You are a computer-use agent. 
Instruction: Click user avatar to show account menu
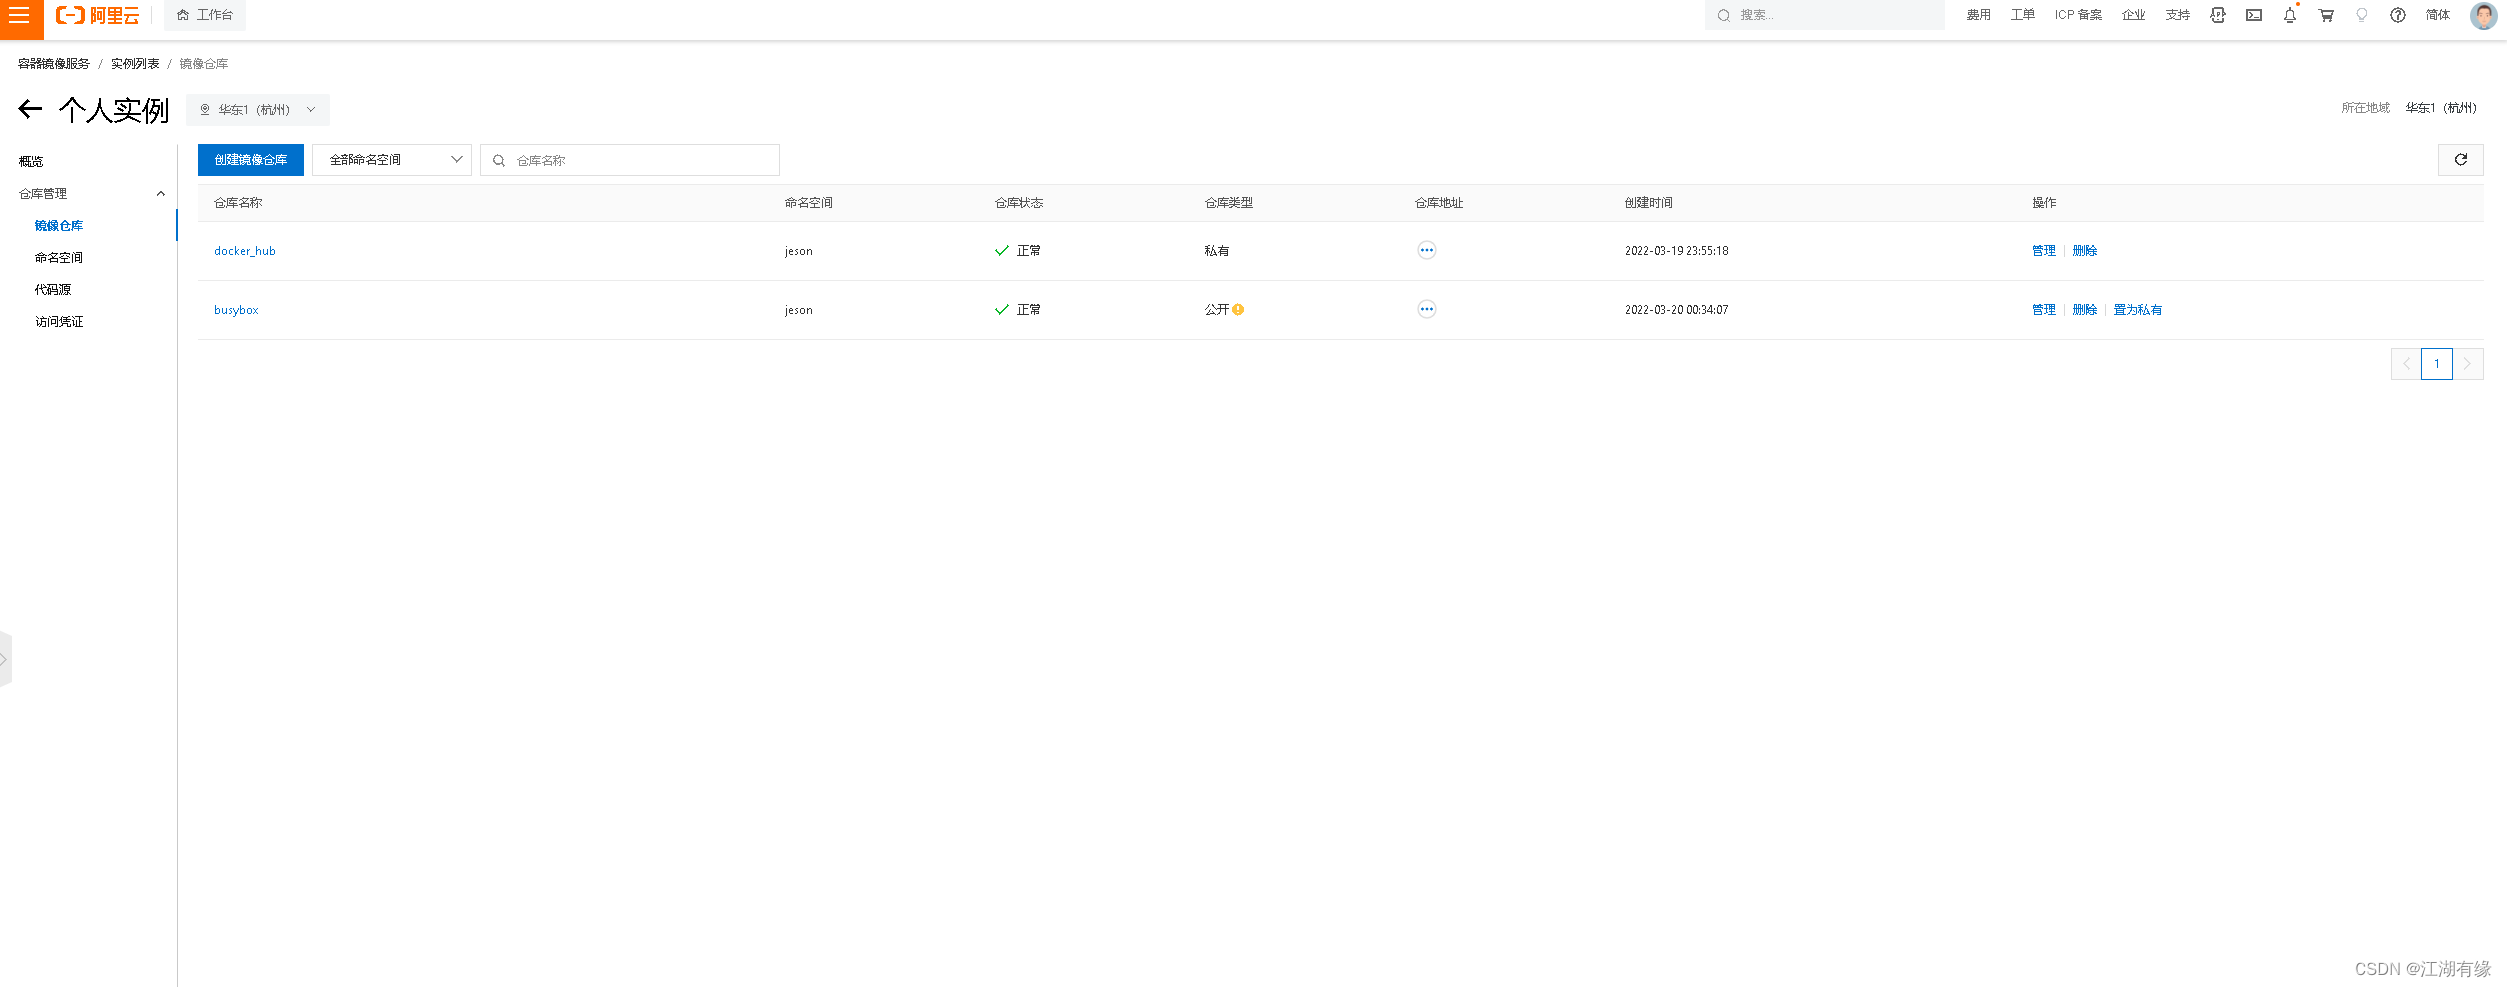(2483, 15)
